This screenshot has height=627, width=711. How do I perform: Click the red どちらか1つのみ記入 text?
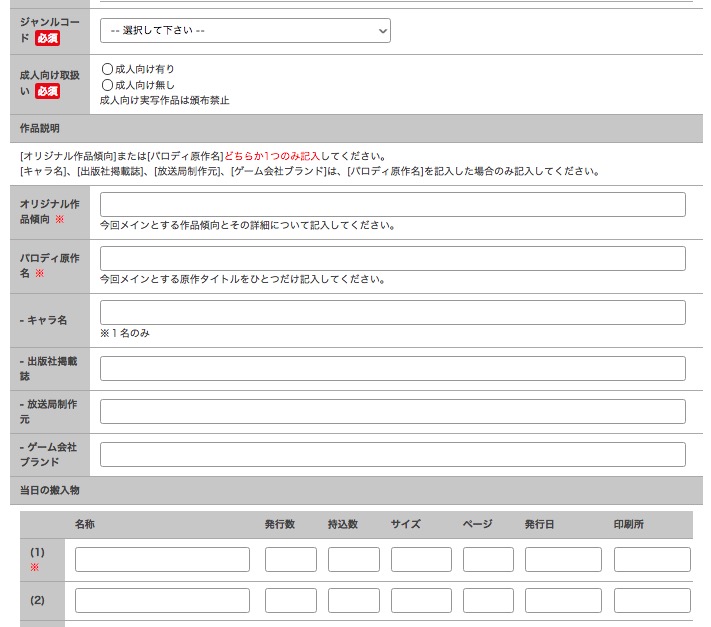pyautogui.click(x=272, y=156)
